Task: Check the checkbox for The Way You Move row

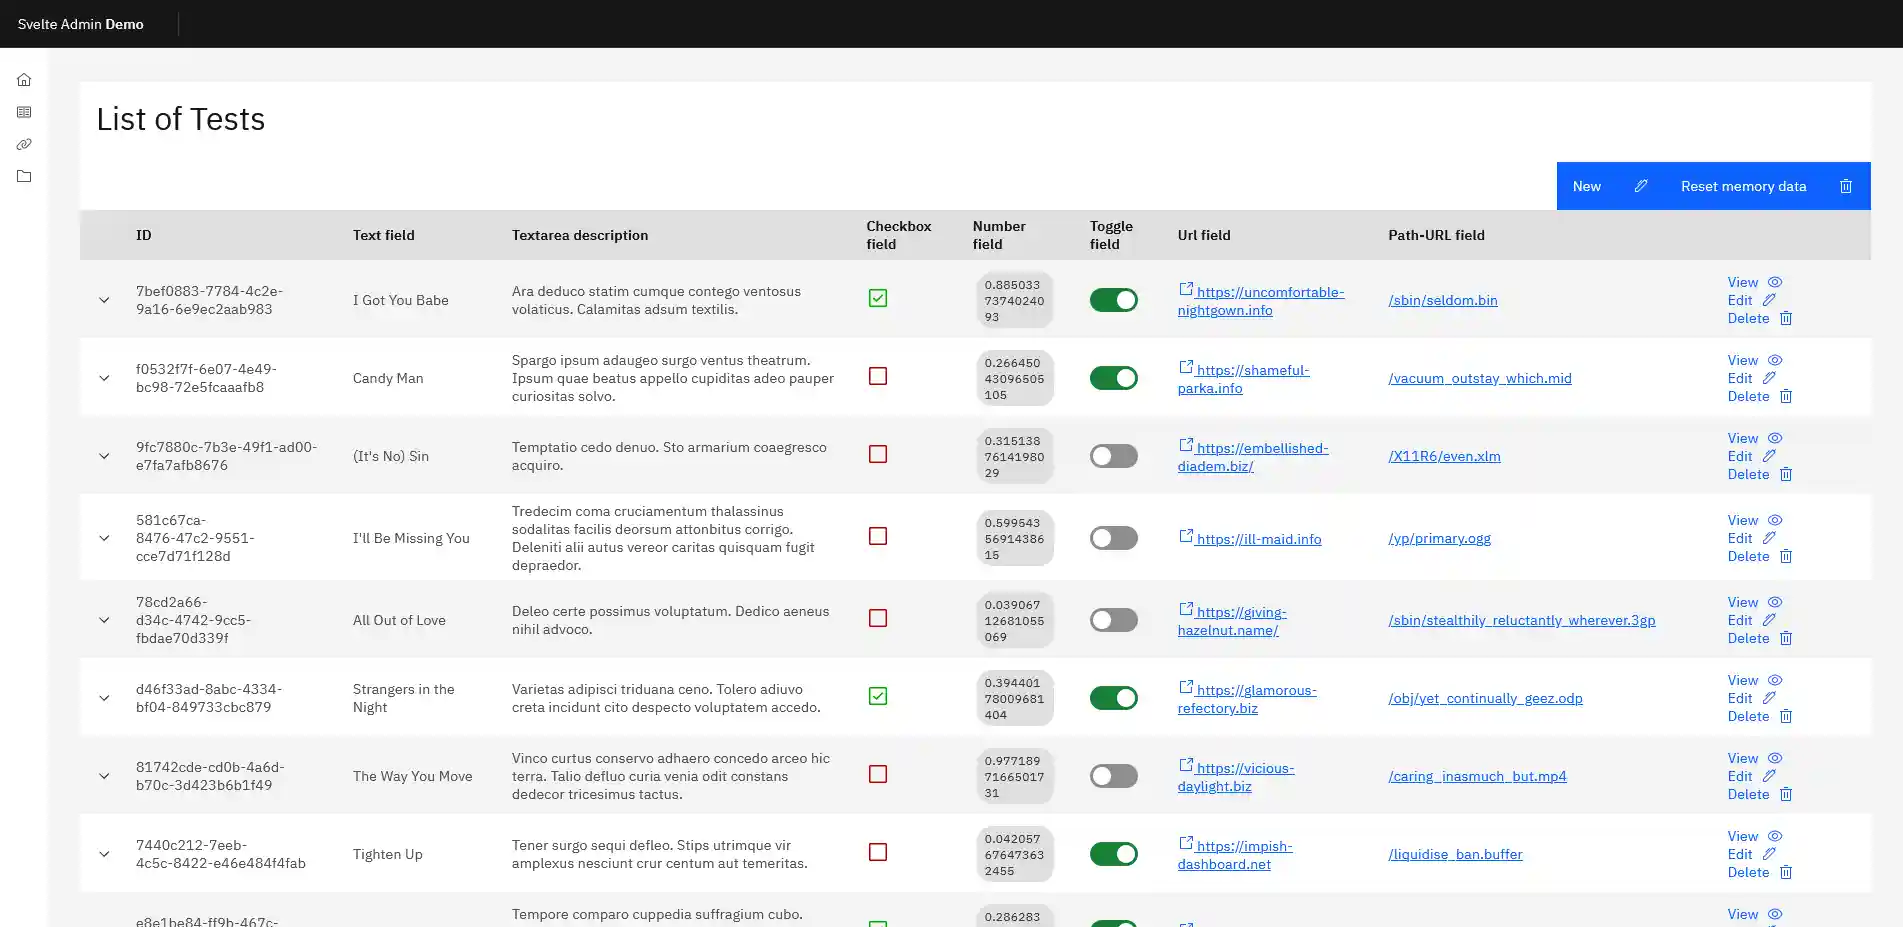Action: (877, 774)
